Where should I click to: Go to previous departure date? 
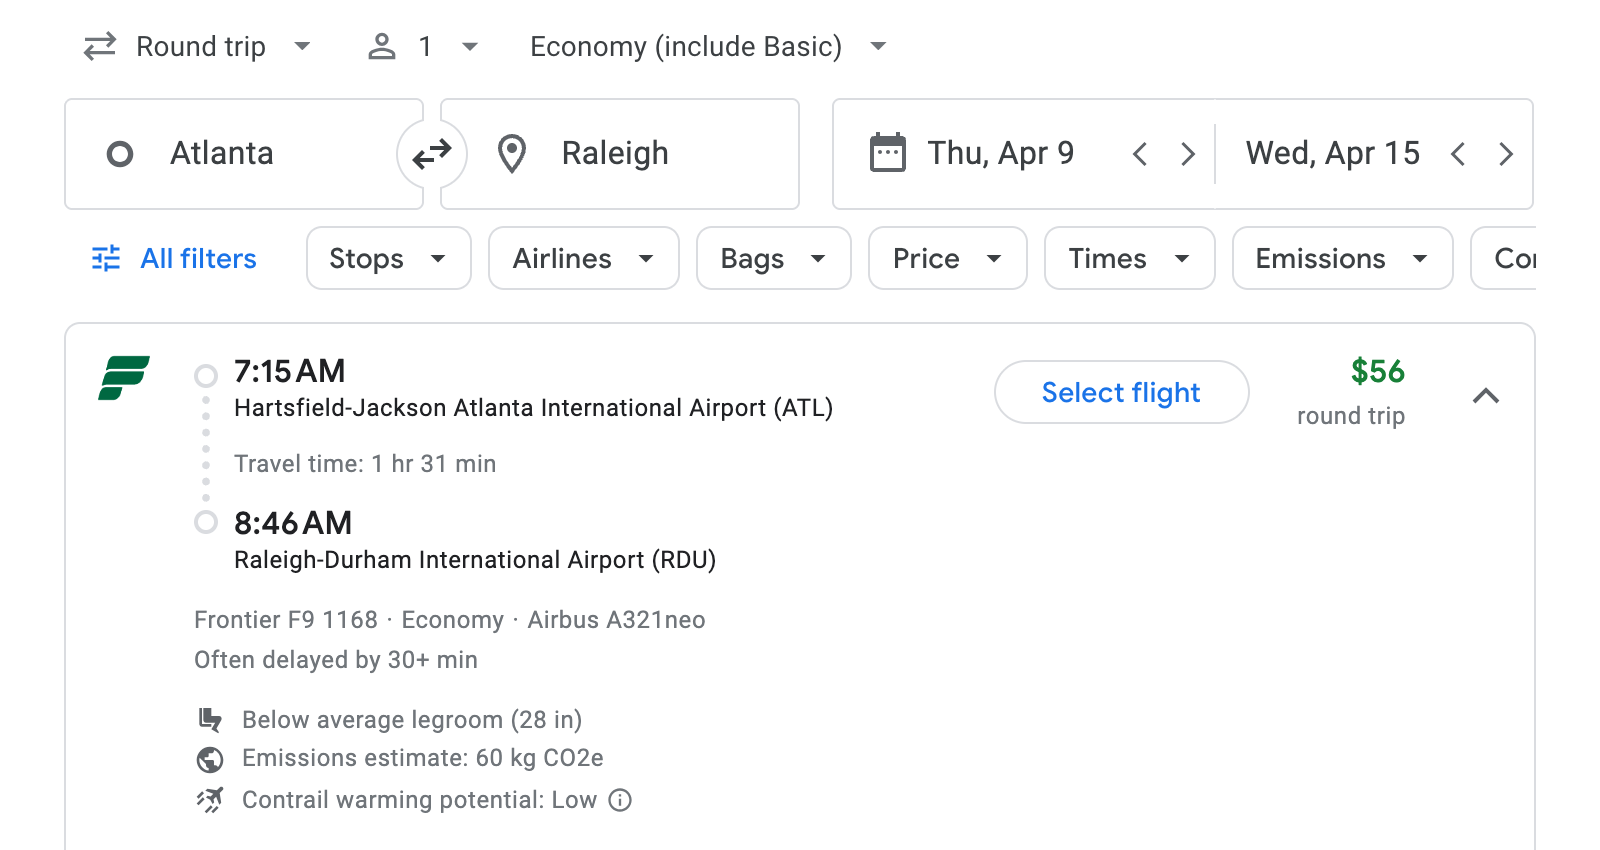[1139, 153]
